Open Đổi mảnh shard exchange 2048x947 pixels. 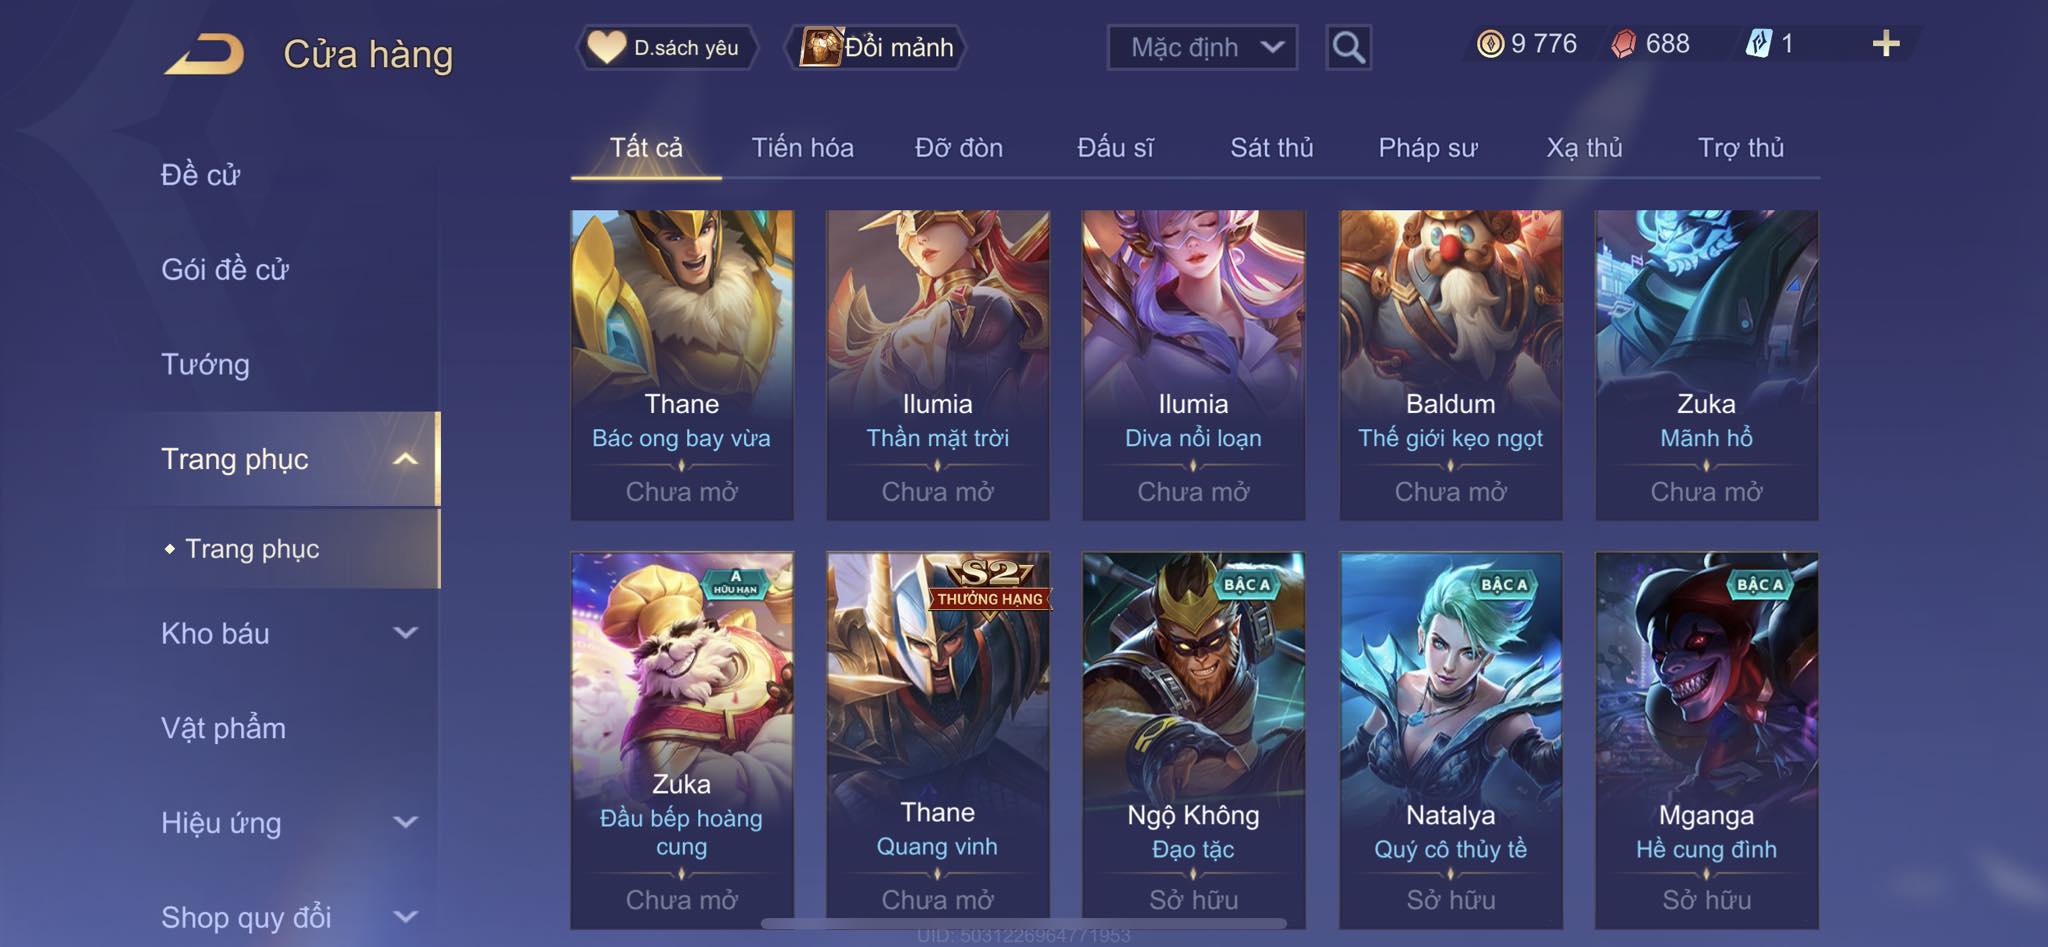tap(877, 47)
